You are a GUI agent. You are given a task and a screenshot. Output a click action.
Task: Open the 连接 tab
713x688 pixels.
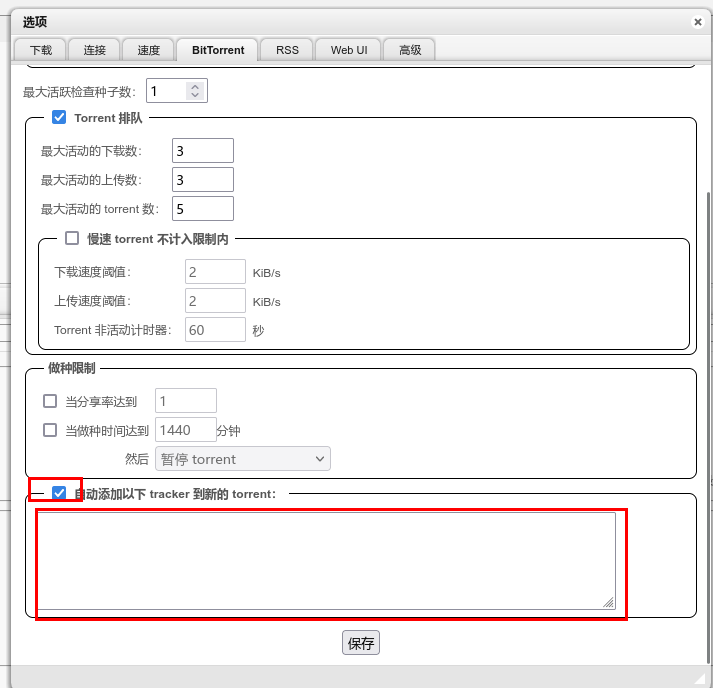[95, 50]
